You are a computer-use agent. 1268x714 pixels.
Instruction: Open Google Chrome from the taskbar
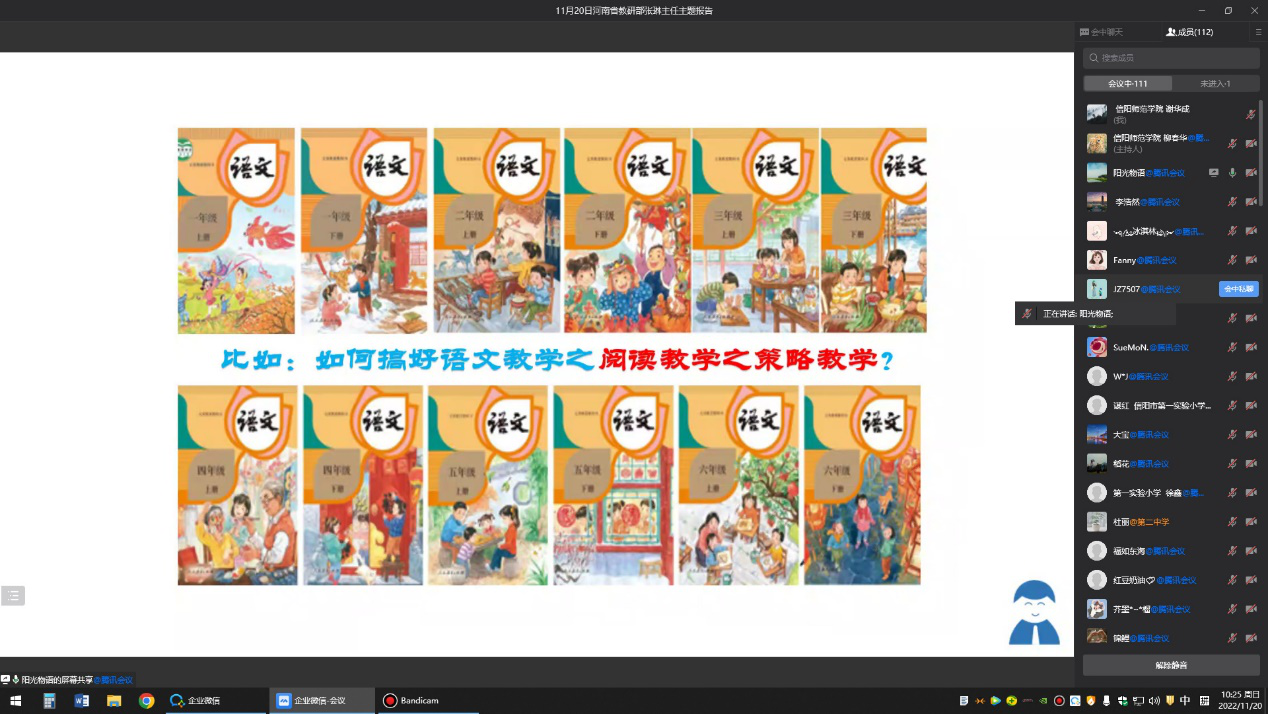tap(146, 701)
